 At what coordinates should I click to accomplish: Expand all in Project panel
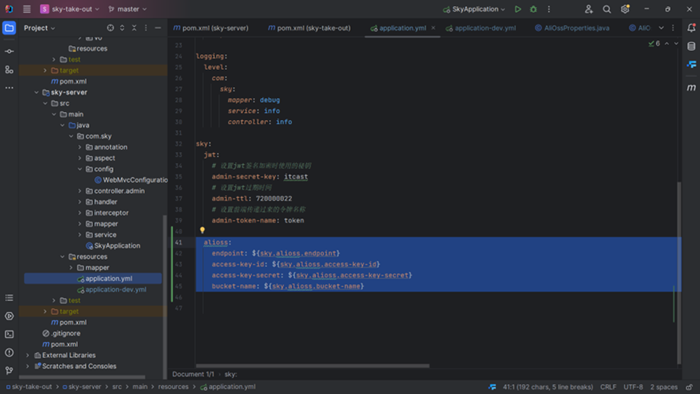click(122, 28)
